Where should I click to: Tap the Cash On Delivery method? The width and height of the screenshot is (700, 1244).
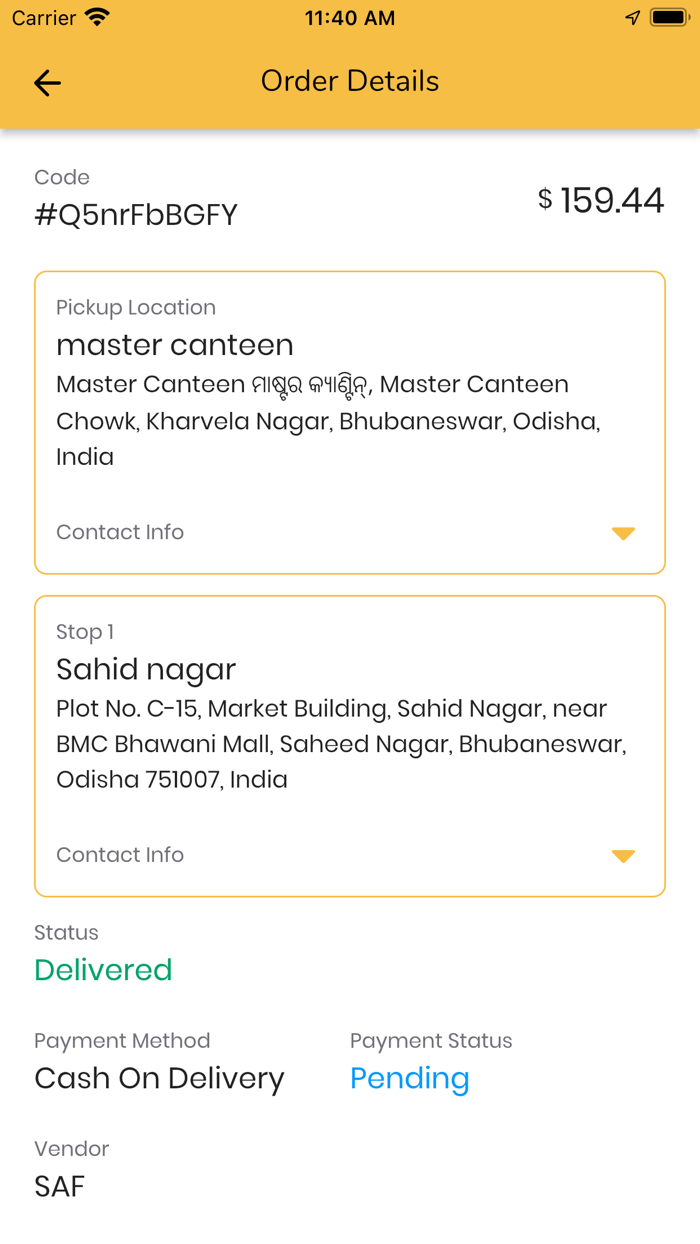tap(159, 1078)
